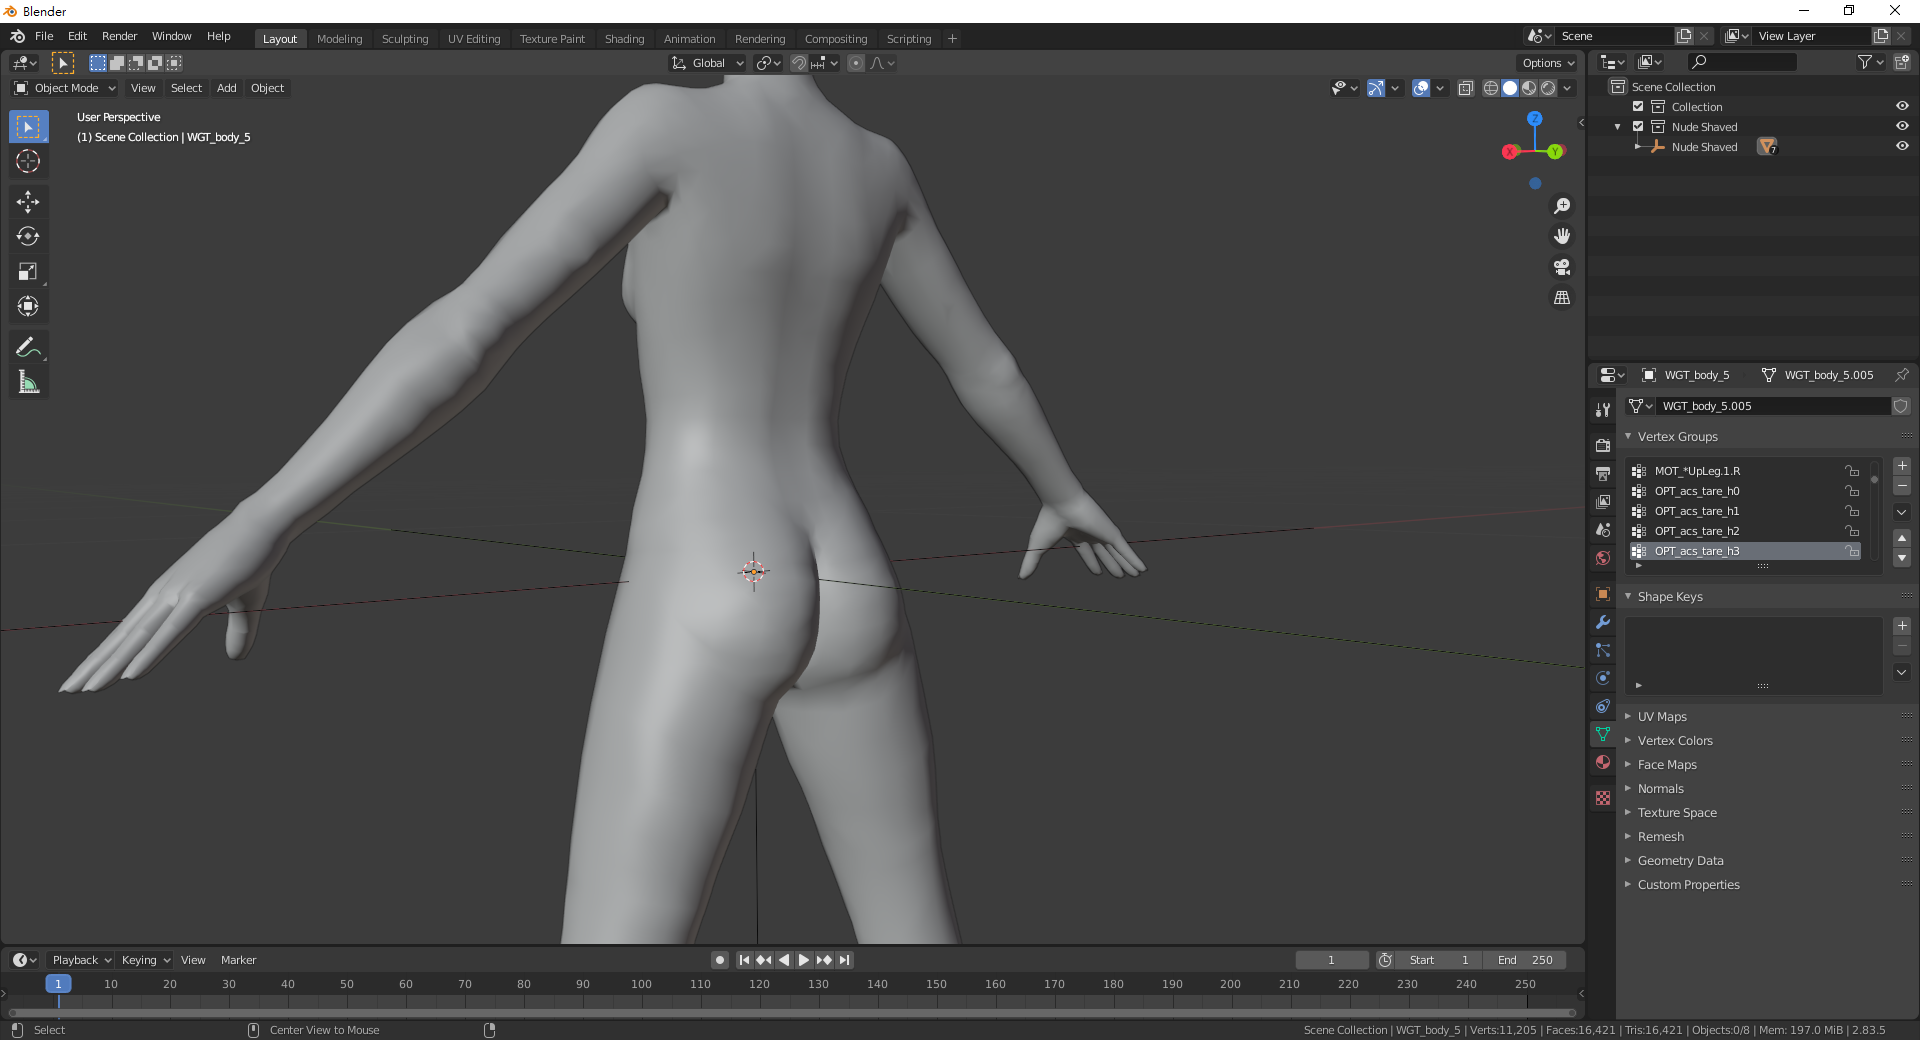Open the Modifier properties wrench tab
Screen dimensions: 1920x1040
1603,622
